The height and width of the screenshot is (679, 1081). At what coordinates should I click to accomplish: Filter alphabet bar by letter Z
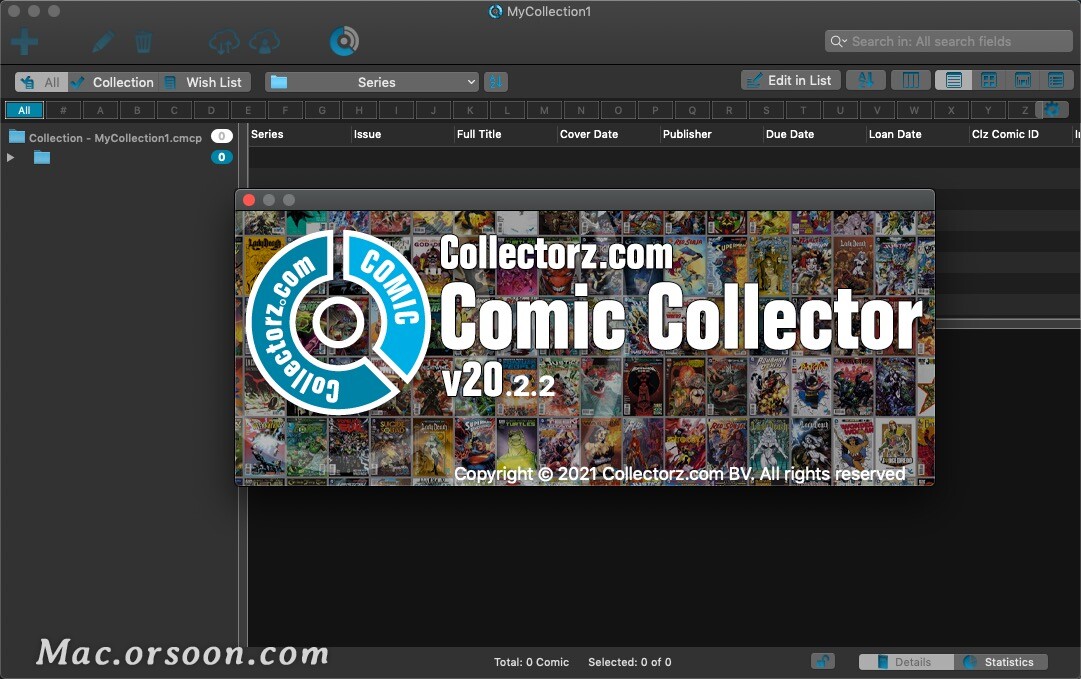coord(1024,110)
